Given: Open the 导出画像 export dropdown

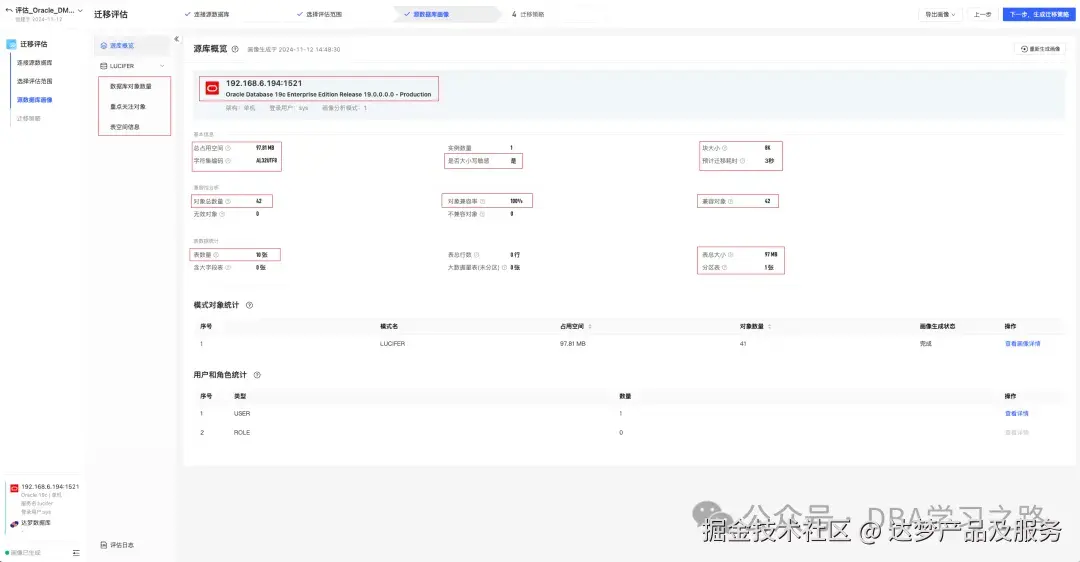Looking at the screenshot, I should 940,14.
